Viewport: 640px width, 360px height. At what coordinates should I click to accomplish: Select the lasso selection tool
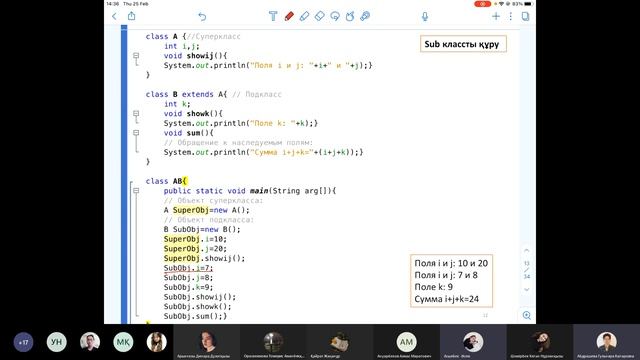coord(335,16)
